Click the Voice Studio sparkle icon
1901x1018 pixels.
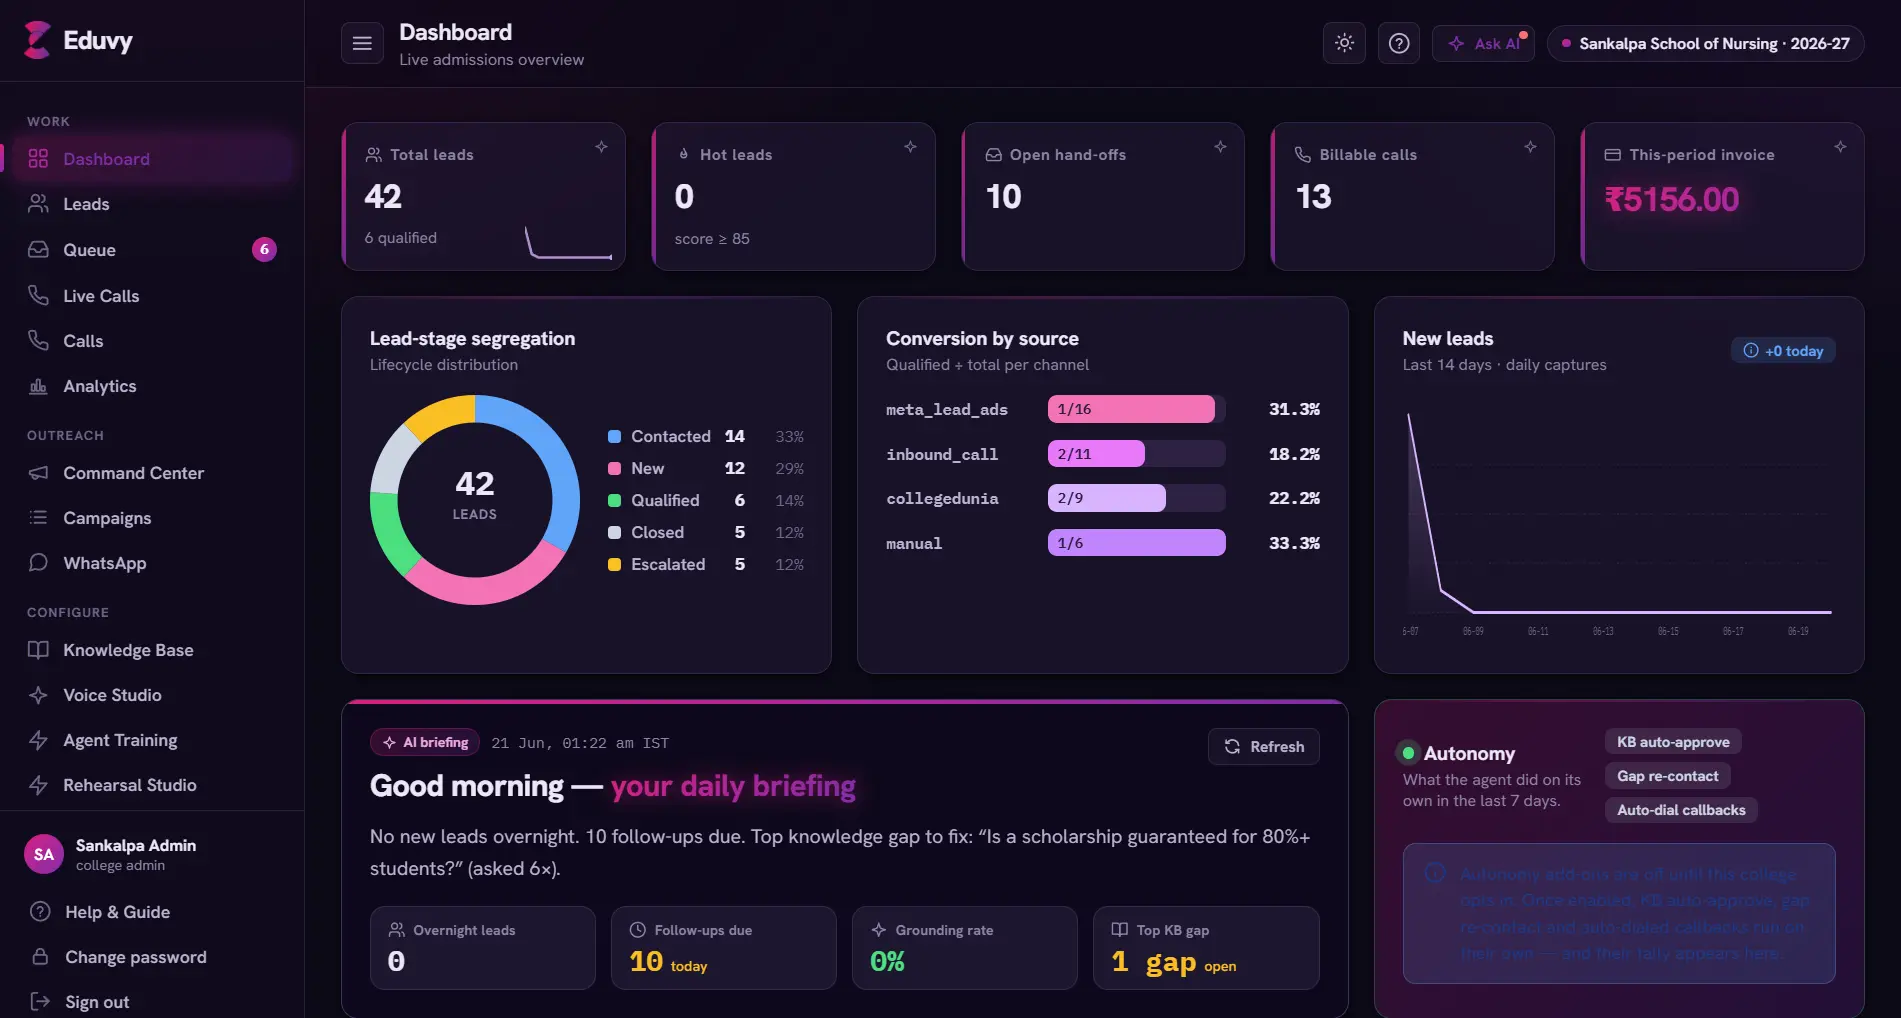pyautogui.click(x=38, y=695)
